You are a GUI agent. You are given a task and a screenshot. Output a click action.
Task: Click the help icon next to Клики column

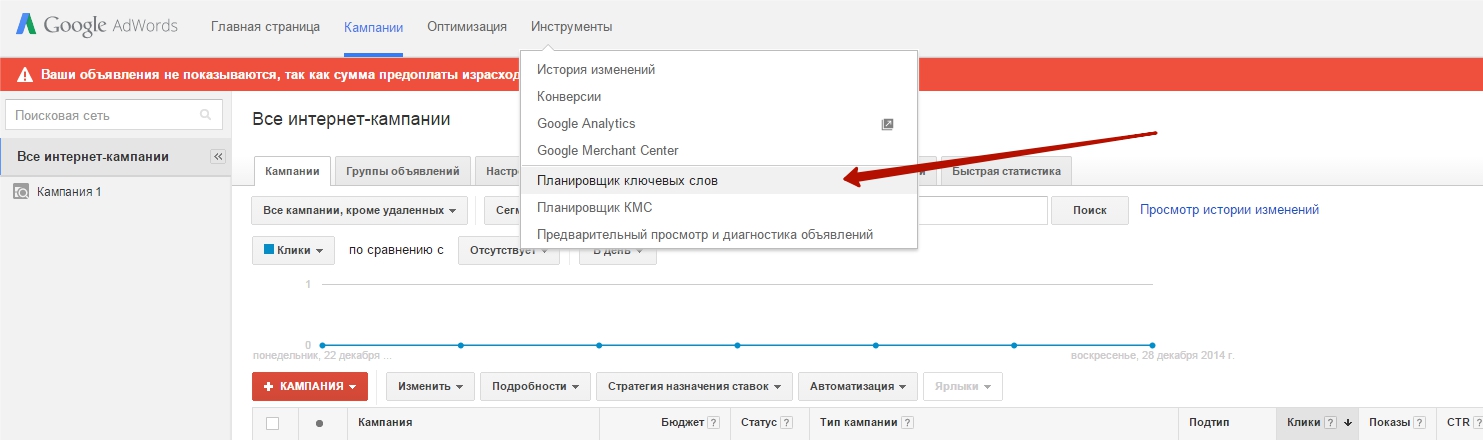pos(1331,423)
